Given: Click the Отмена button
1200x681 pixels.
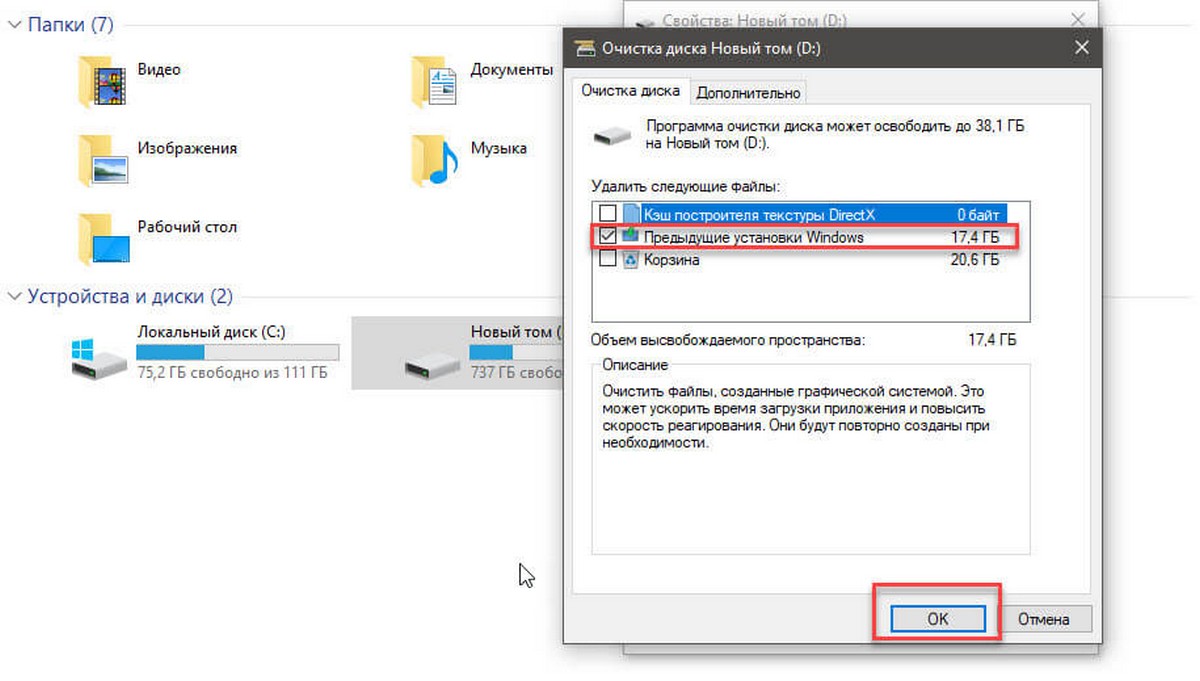Looking at the screenshot, I should 1044,619.
